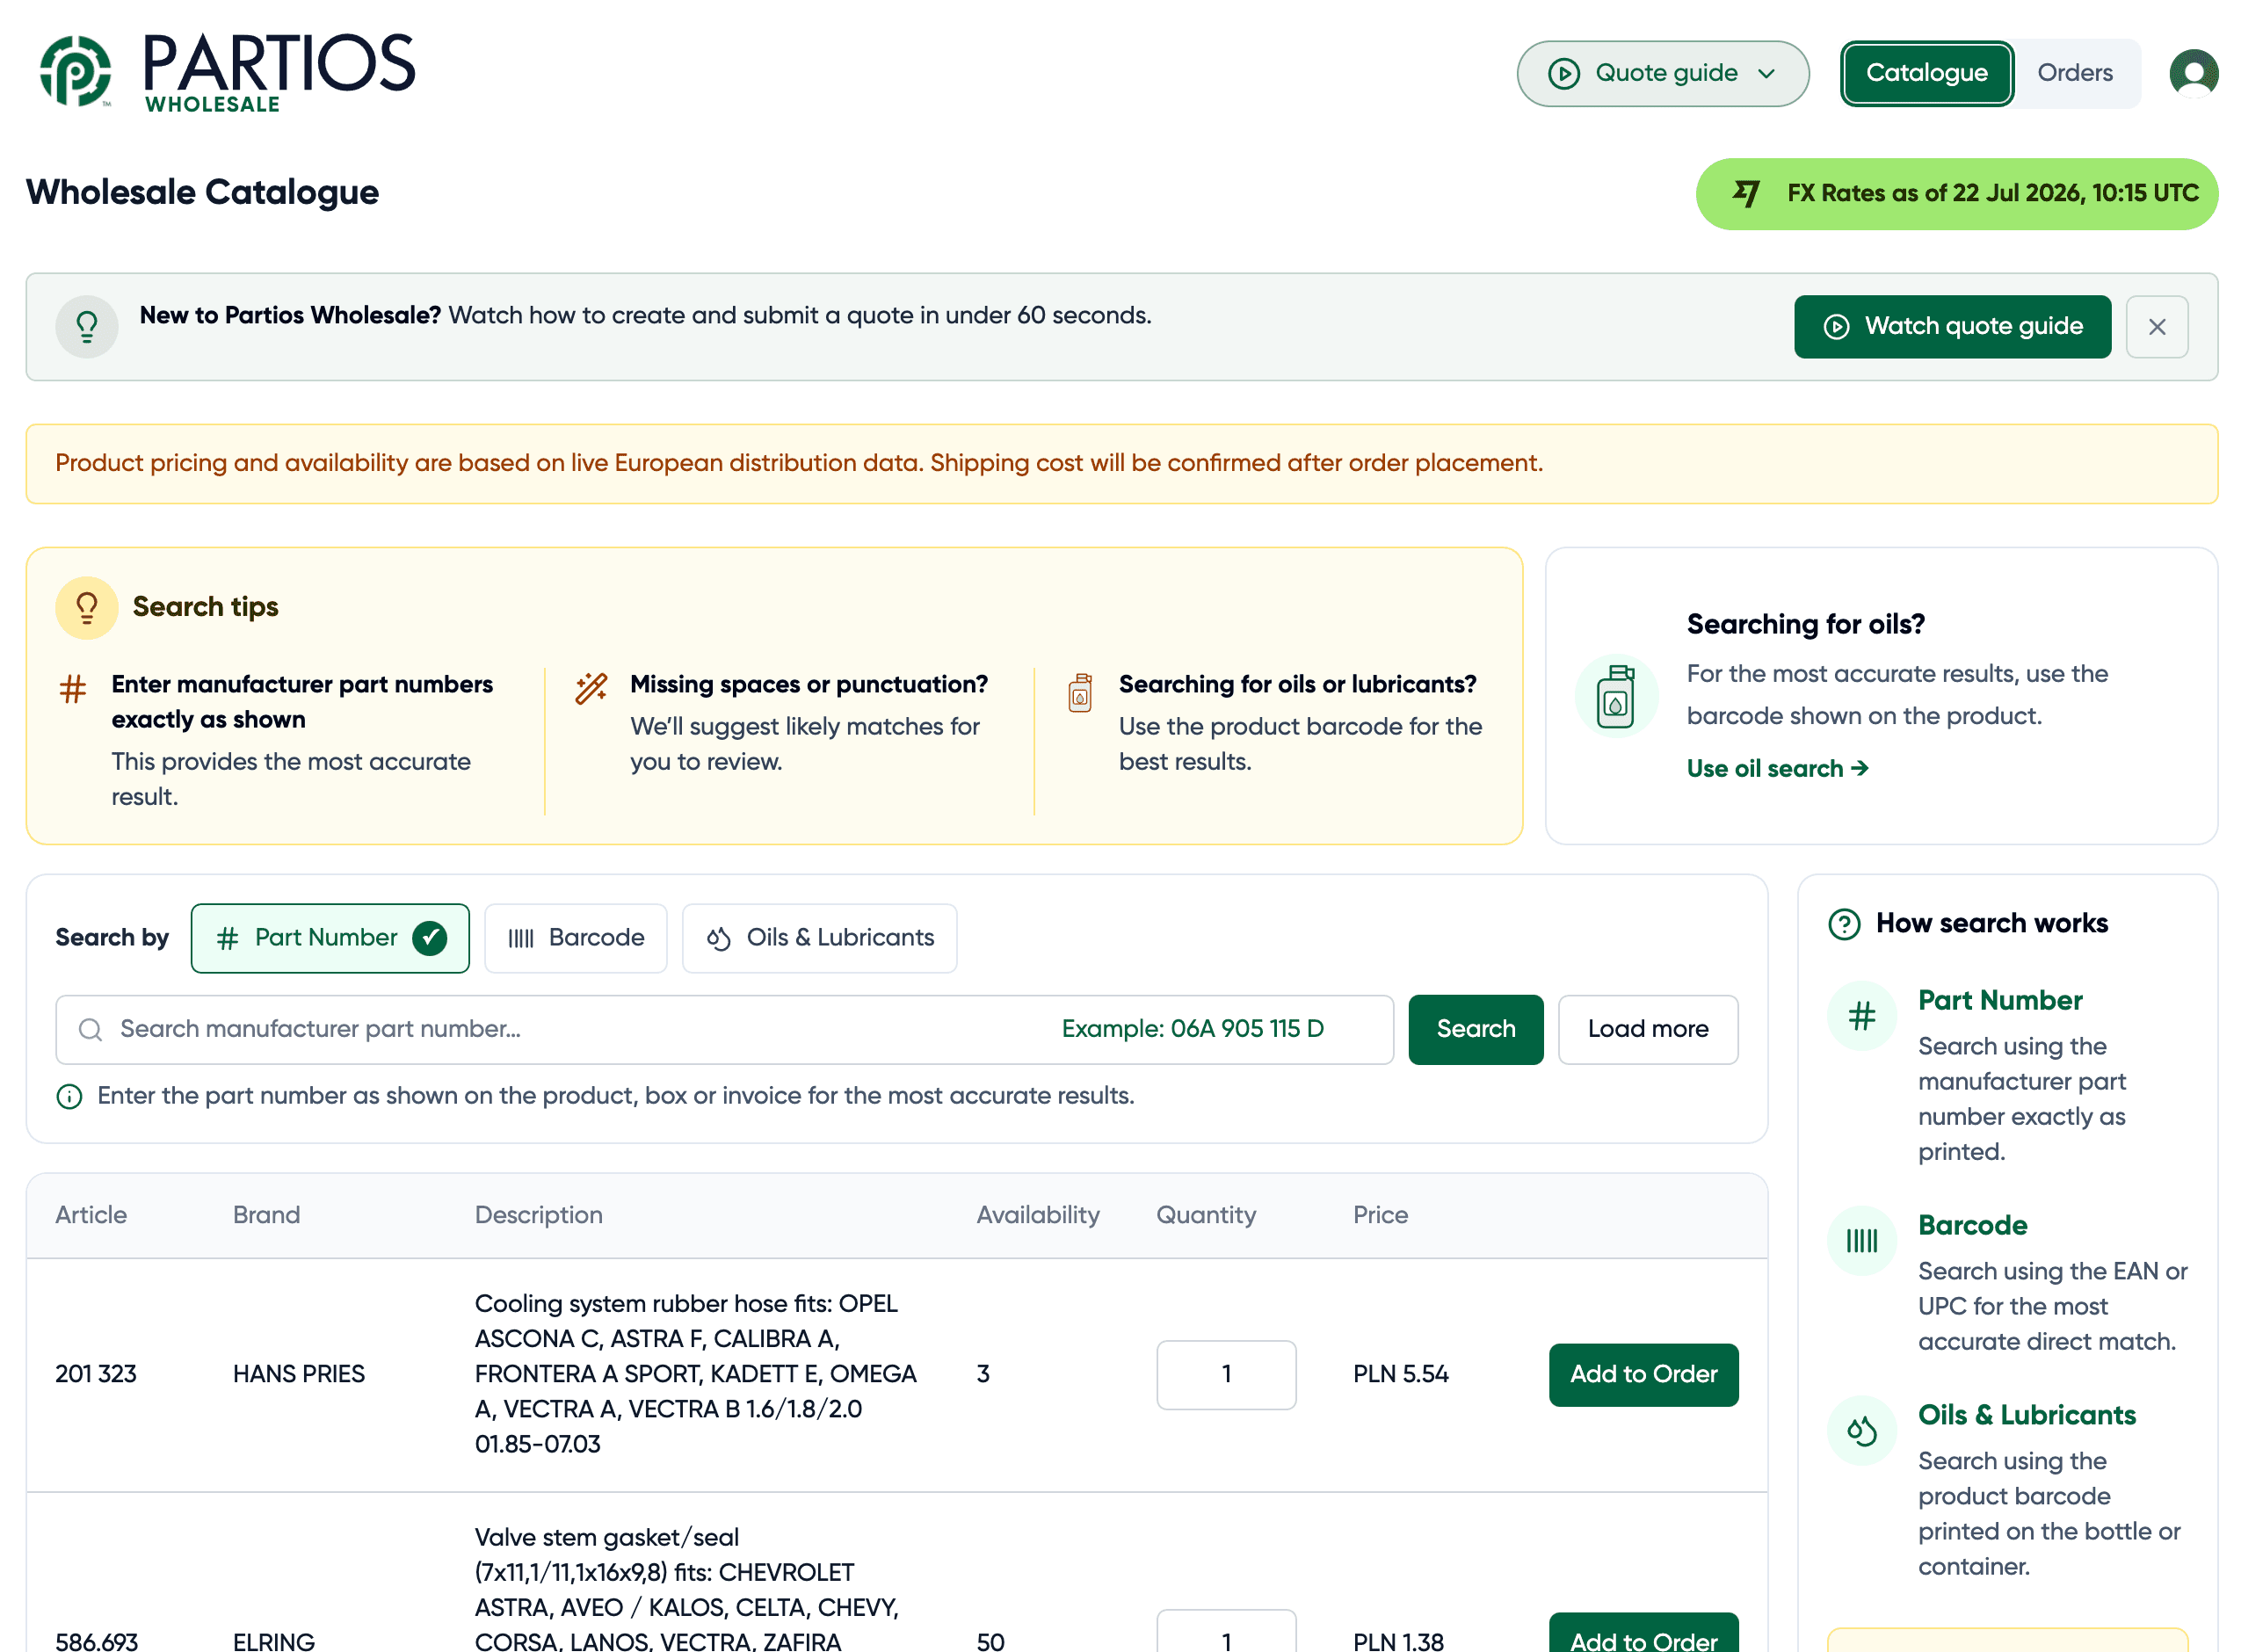The height and width of the screenshot is (1652, 2241).
Task: Switch to the Catalogue tab
Action: [1926, 73]
